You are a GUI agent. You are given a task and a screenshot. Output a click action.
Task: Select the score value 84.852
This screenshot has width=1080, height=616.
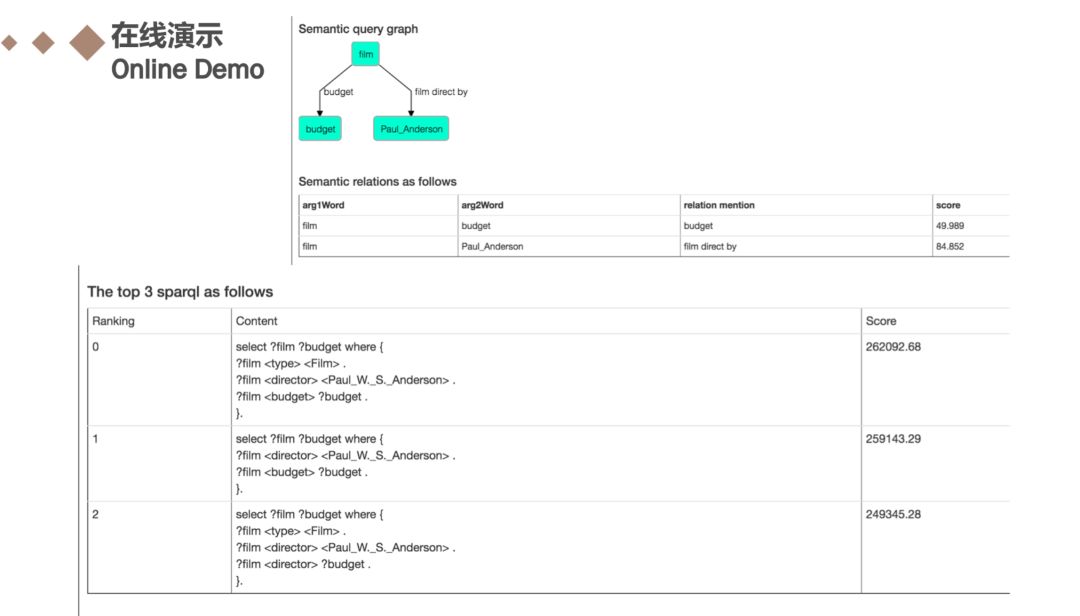(x=949, y=246)
